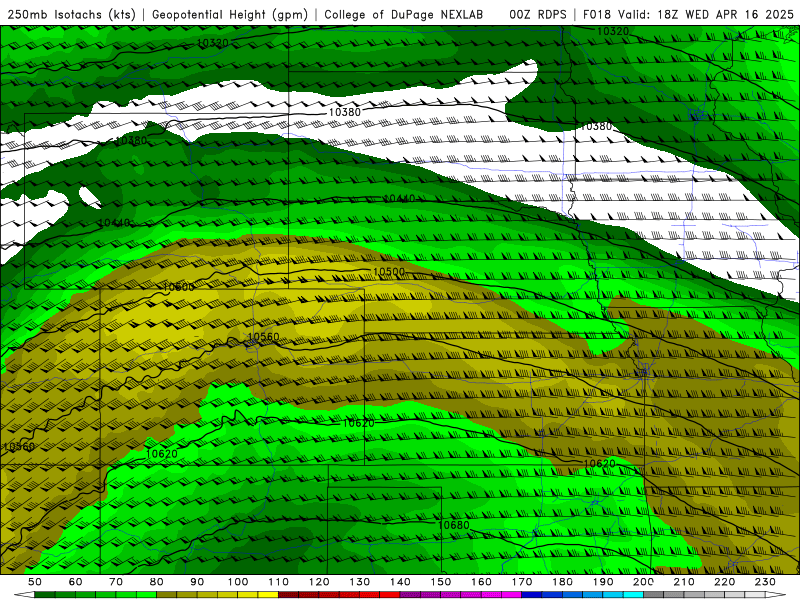Click the bright yellow swatch left of 110
800x600 pixels.
click(268, 595)
